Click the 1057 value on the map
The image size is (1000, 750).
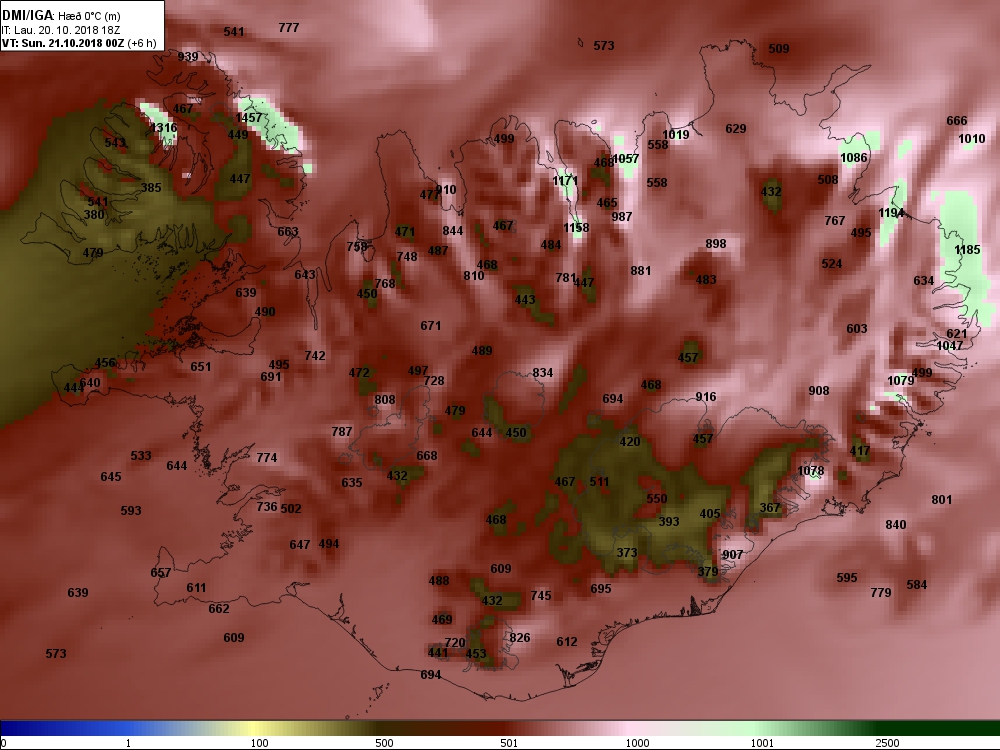pos(626,159)
